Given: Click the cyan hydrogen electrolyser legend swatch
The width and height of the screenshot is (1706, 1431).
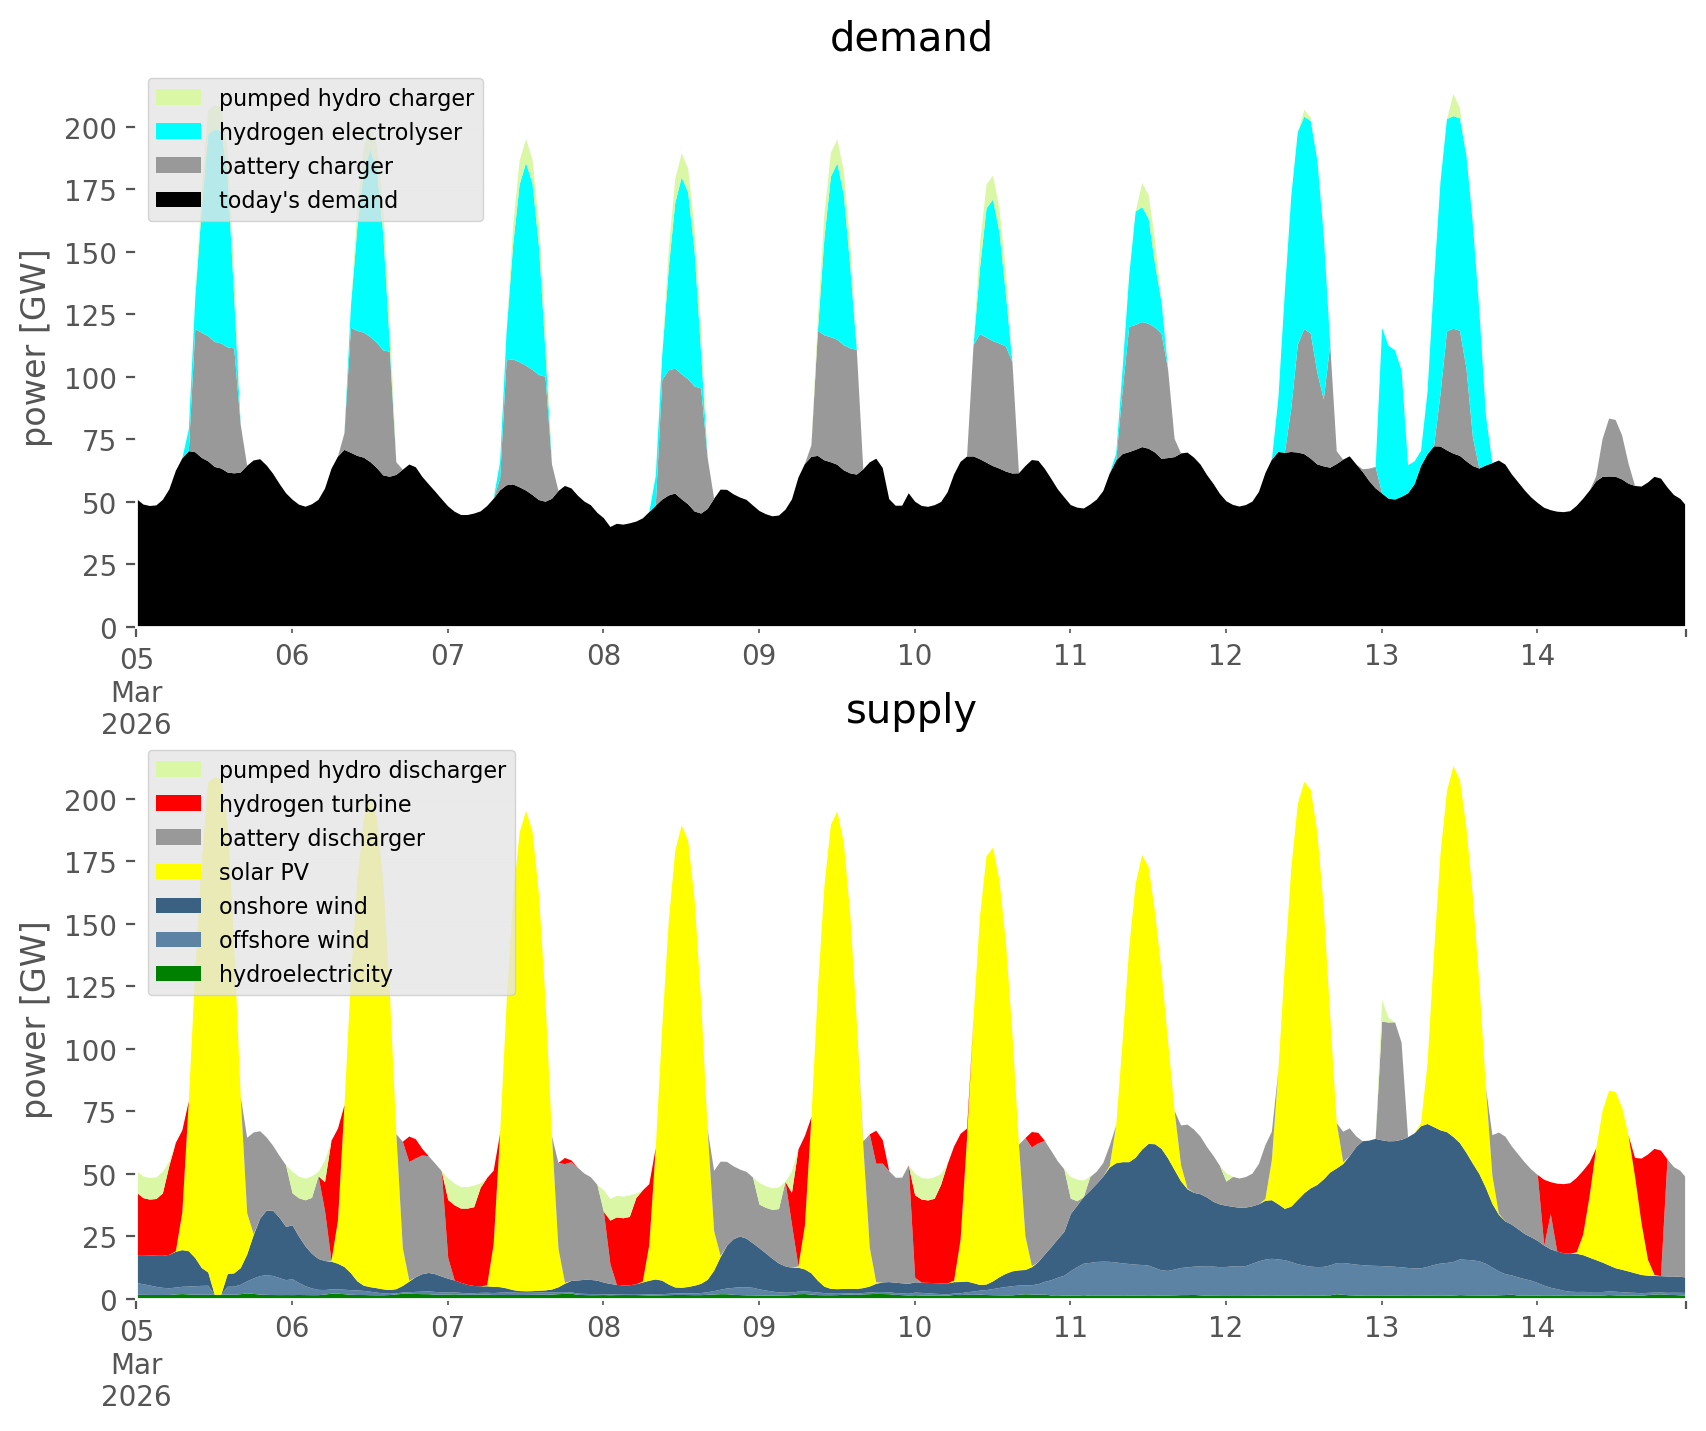Looking at the screenshot, I should 179,132.
